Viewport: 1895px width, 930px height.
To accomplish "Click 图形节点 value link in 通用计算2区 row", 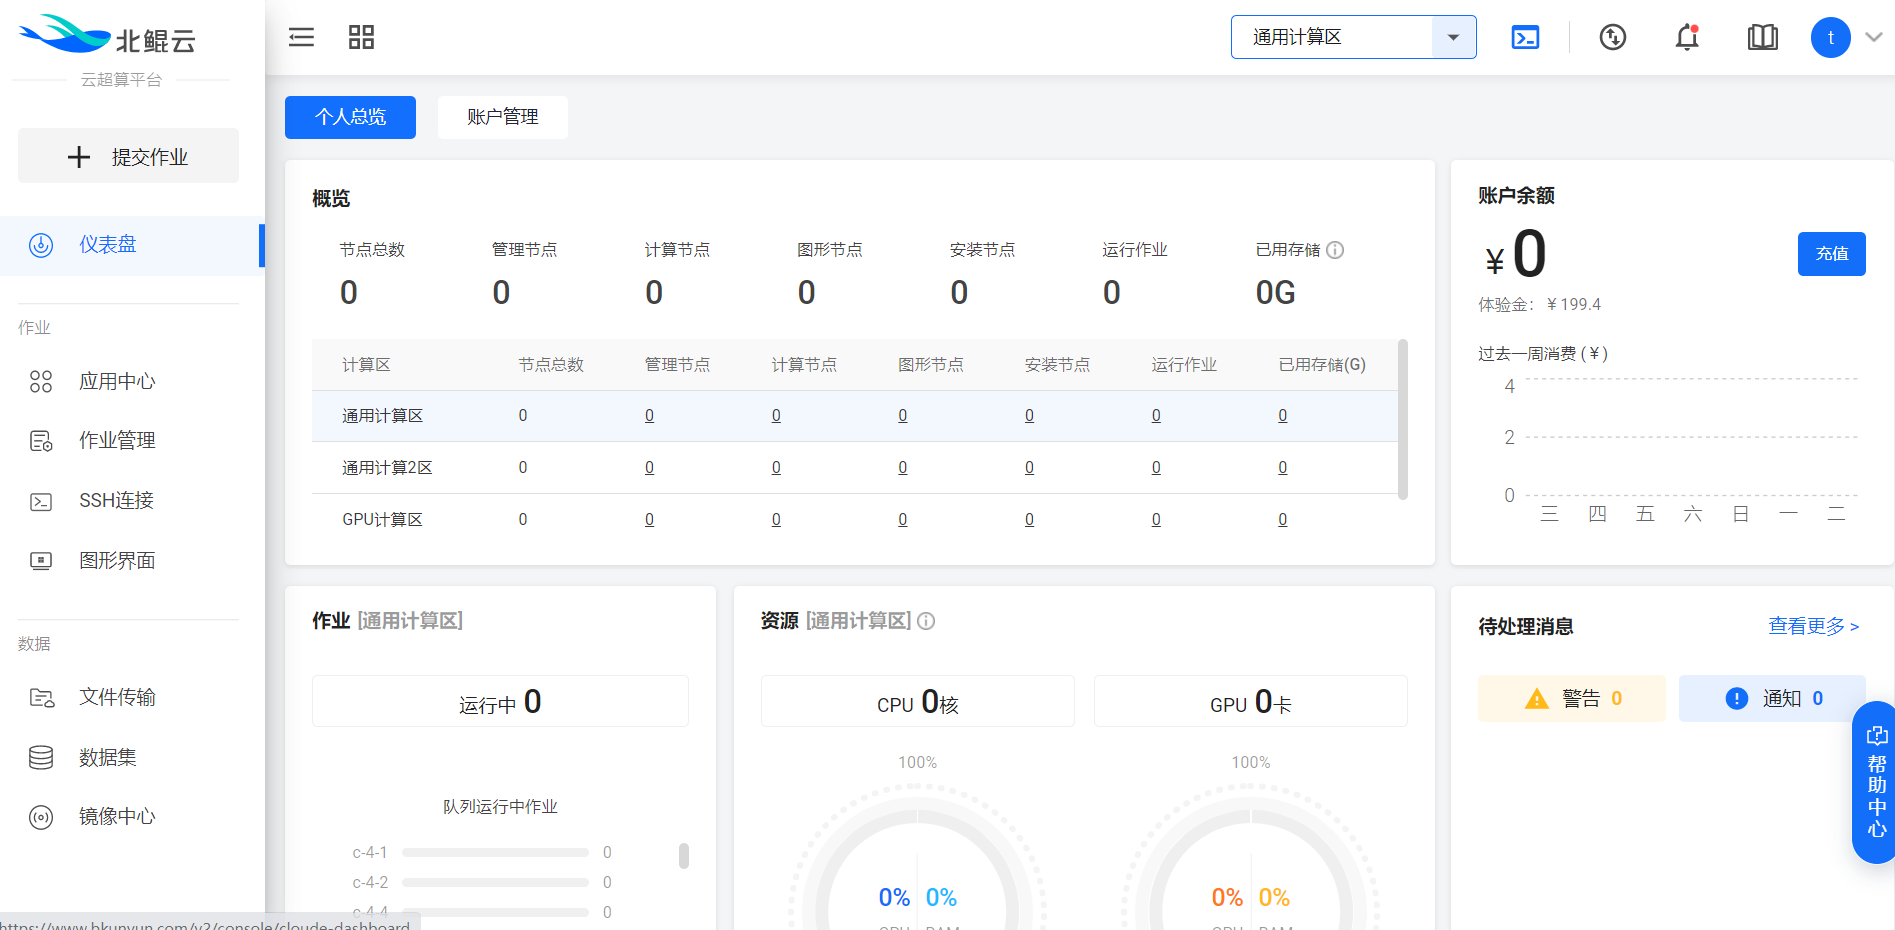I will tap(902, 468).
